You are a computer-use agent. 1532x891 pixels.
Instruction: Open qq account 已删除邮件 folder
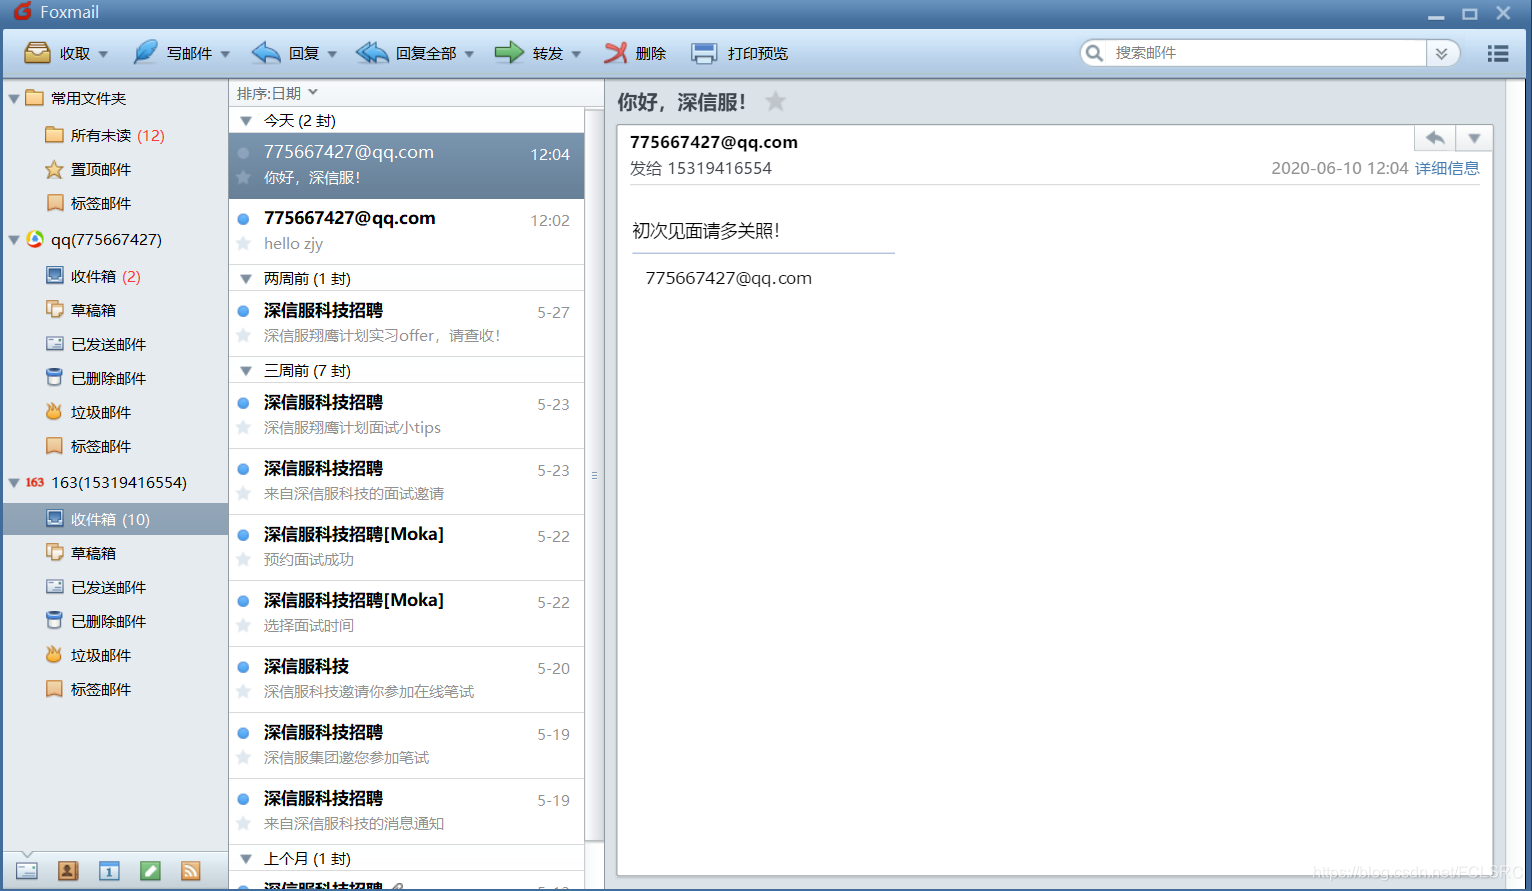pos(108,378)
